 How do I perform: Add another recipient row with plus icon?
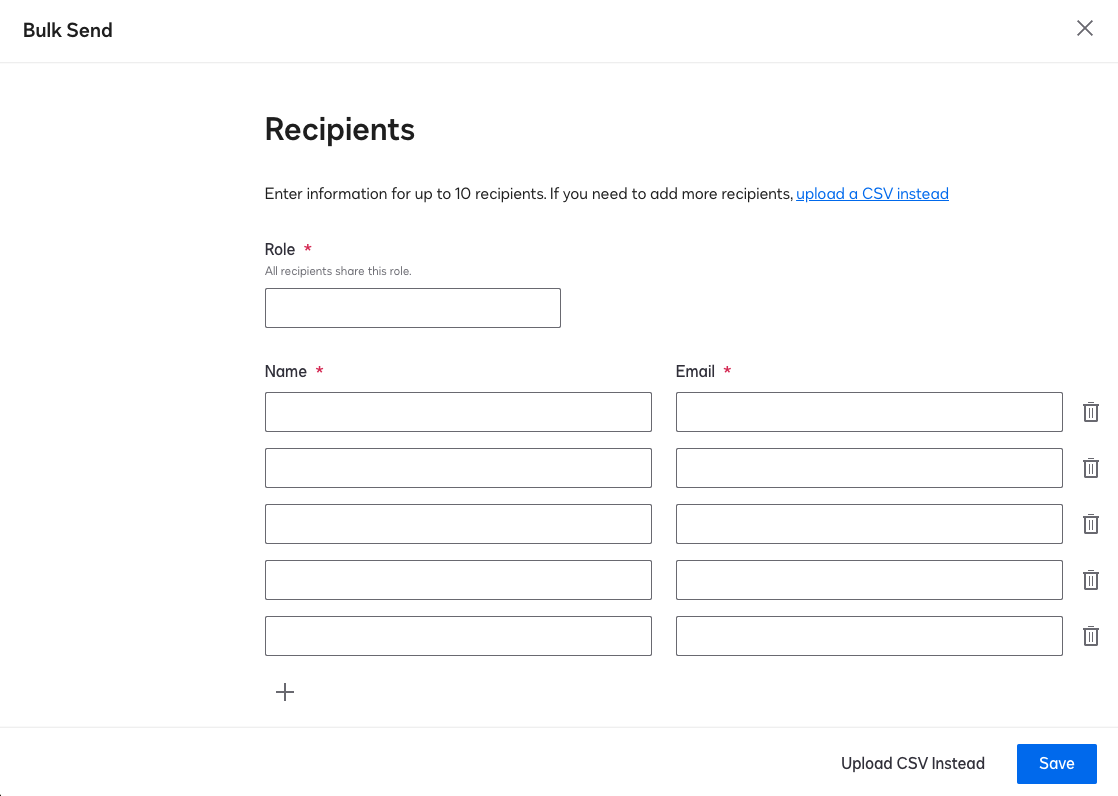285,692
